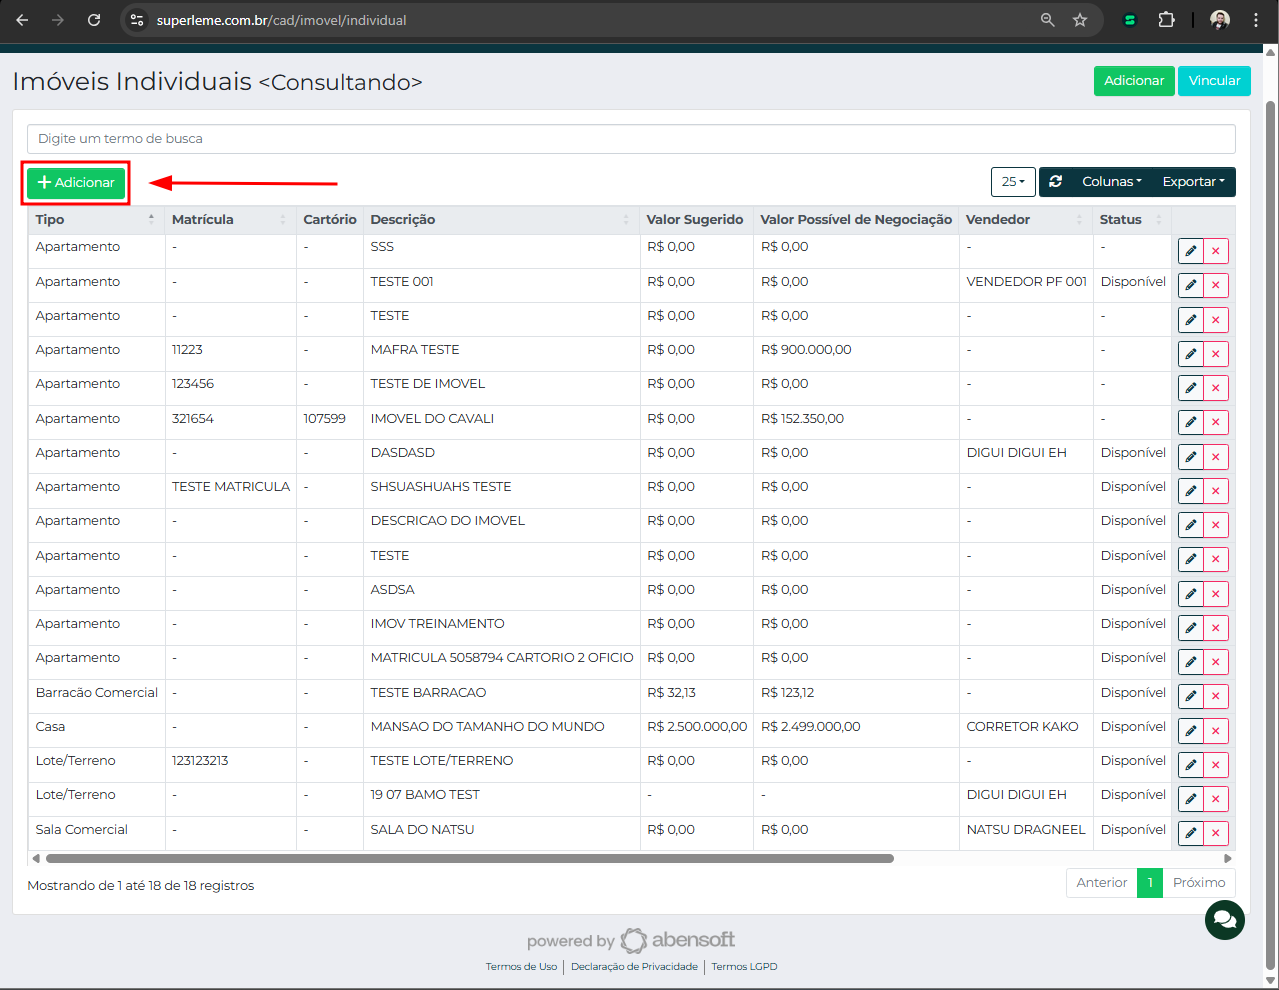
Task: Delete the SALA DO NATSU row
Action: (1216, 833)
